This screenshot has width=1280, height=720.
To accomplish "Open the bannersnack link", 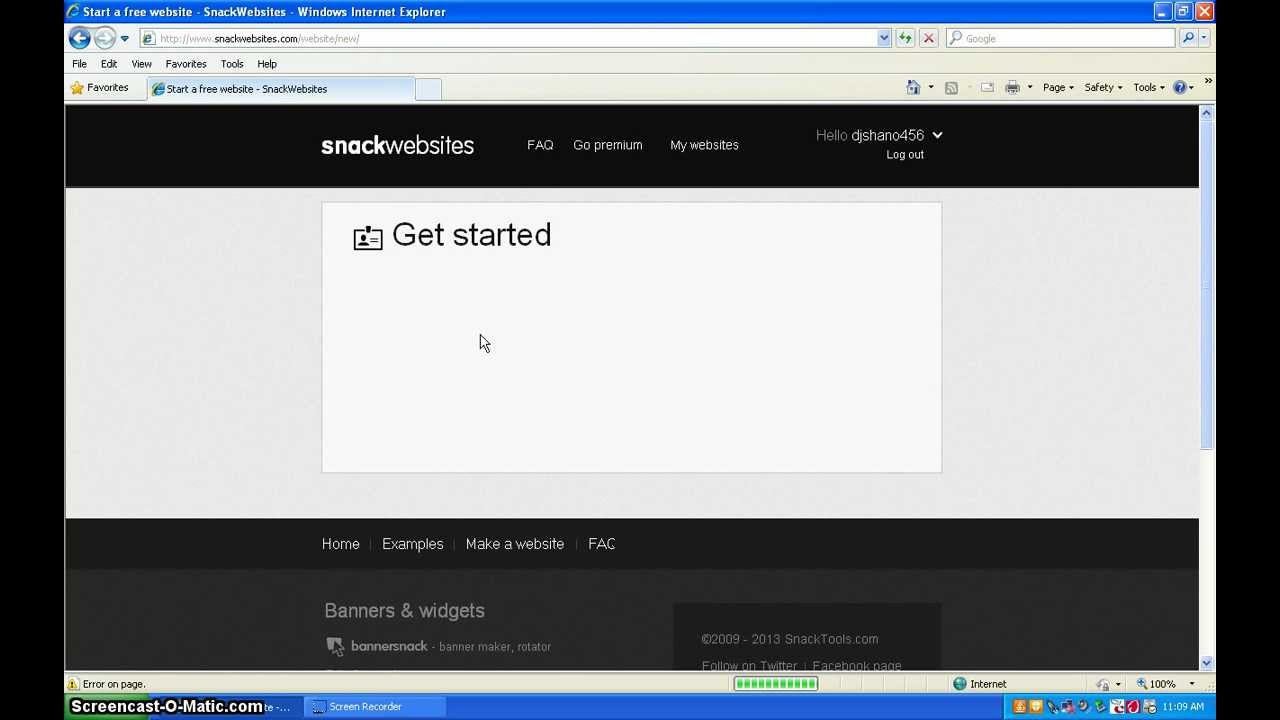I will click(x=389, y=646).
